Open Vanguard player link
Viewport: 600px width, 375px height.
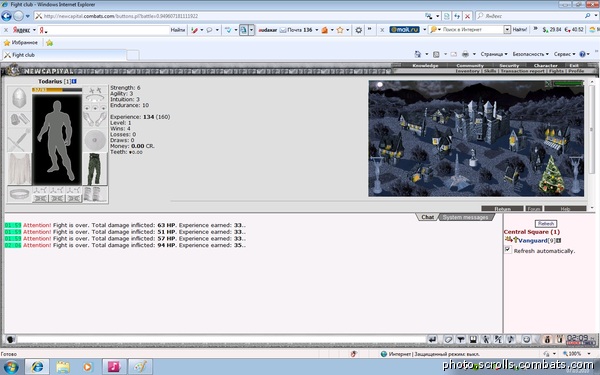(533, 240)
